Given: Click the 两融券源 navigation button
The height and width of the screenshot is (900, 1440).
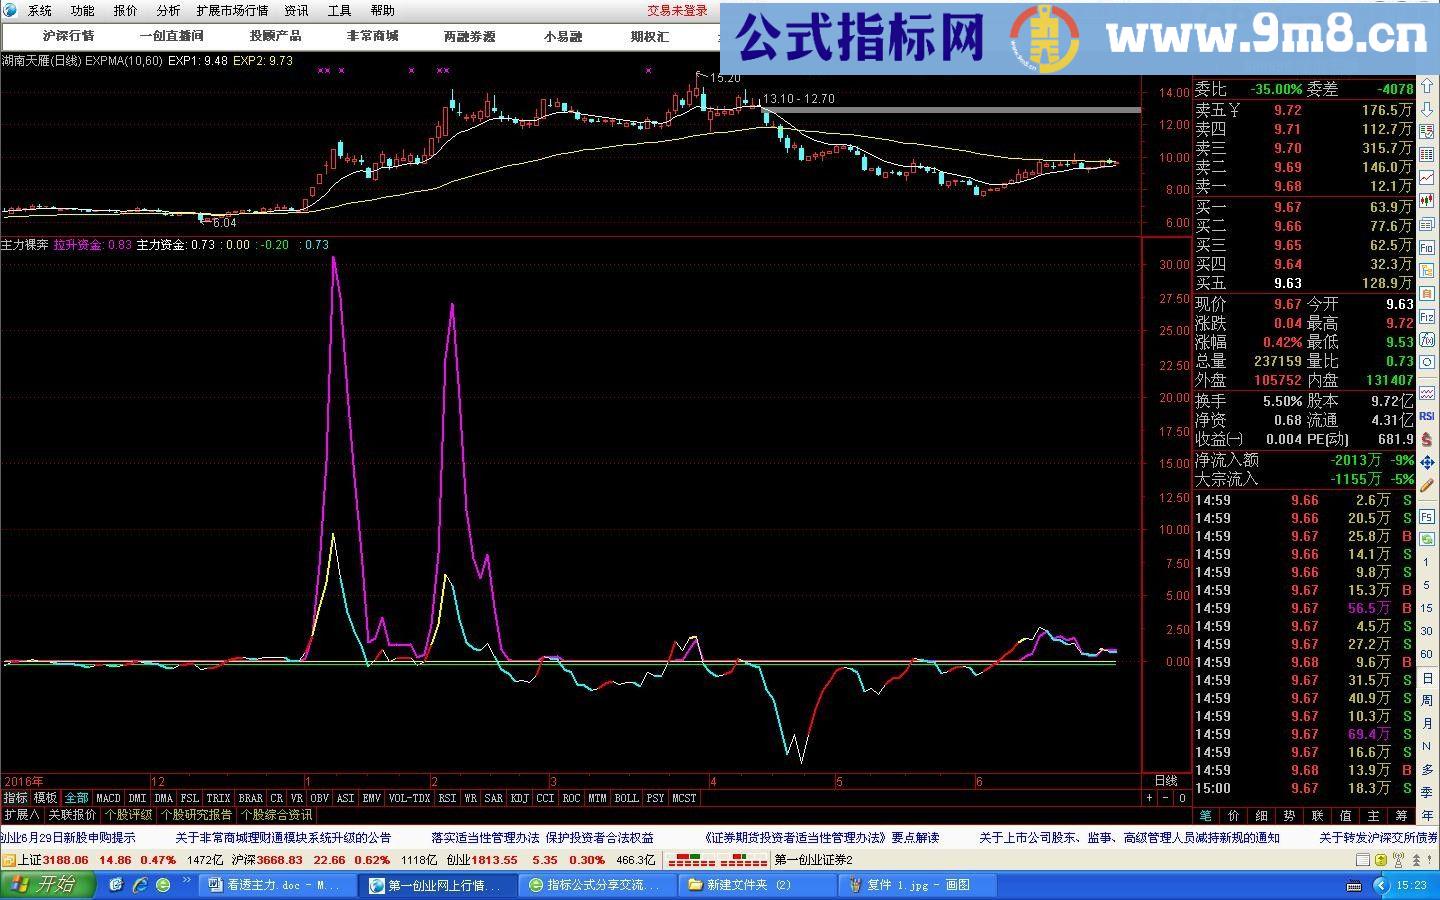Looking at the screenshot, I should coord(469,36).
